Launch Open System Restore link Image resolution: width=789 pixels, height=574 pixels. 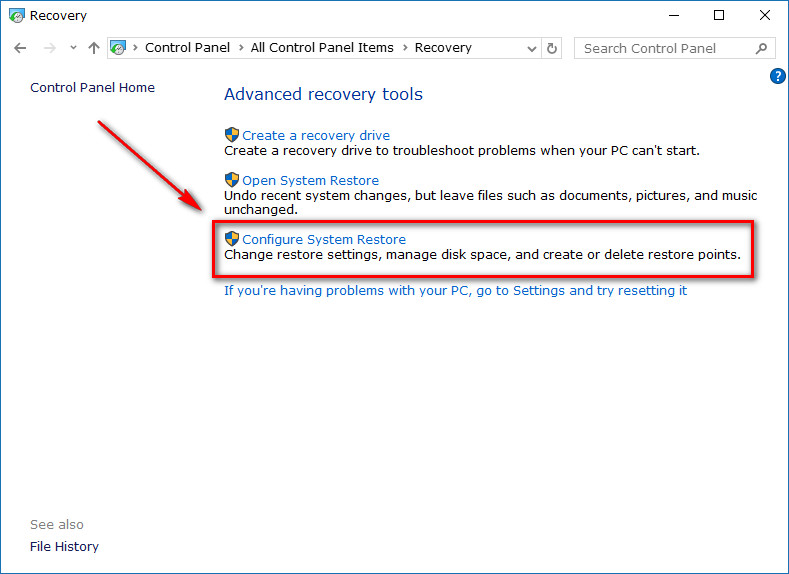[x=310, y=180]
